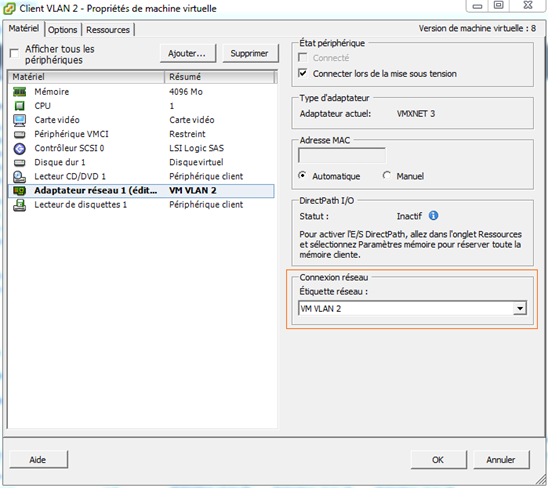This screenshot has height=488, width=548.
Task: Toggle Connecter lors de la mise sous tension
Action: click(x=303, y=73)
